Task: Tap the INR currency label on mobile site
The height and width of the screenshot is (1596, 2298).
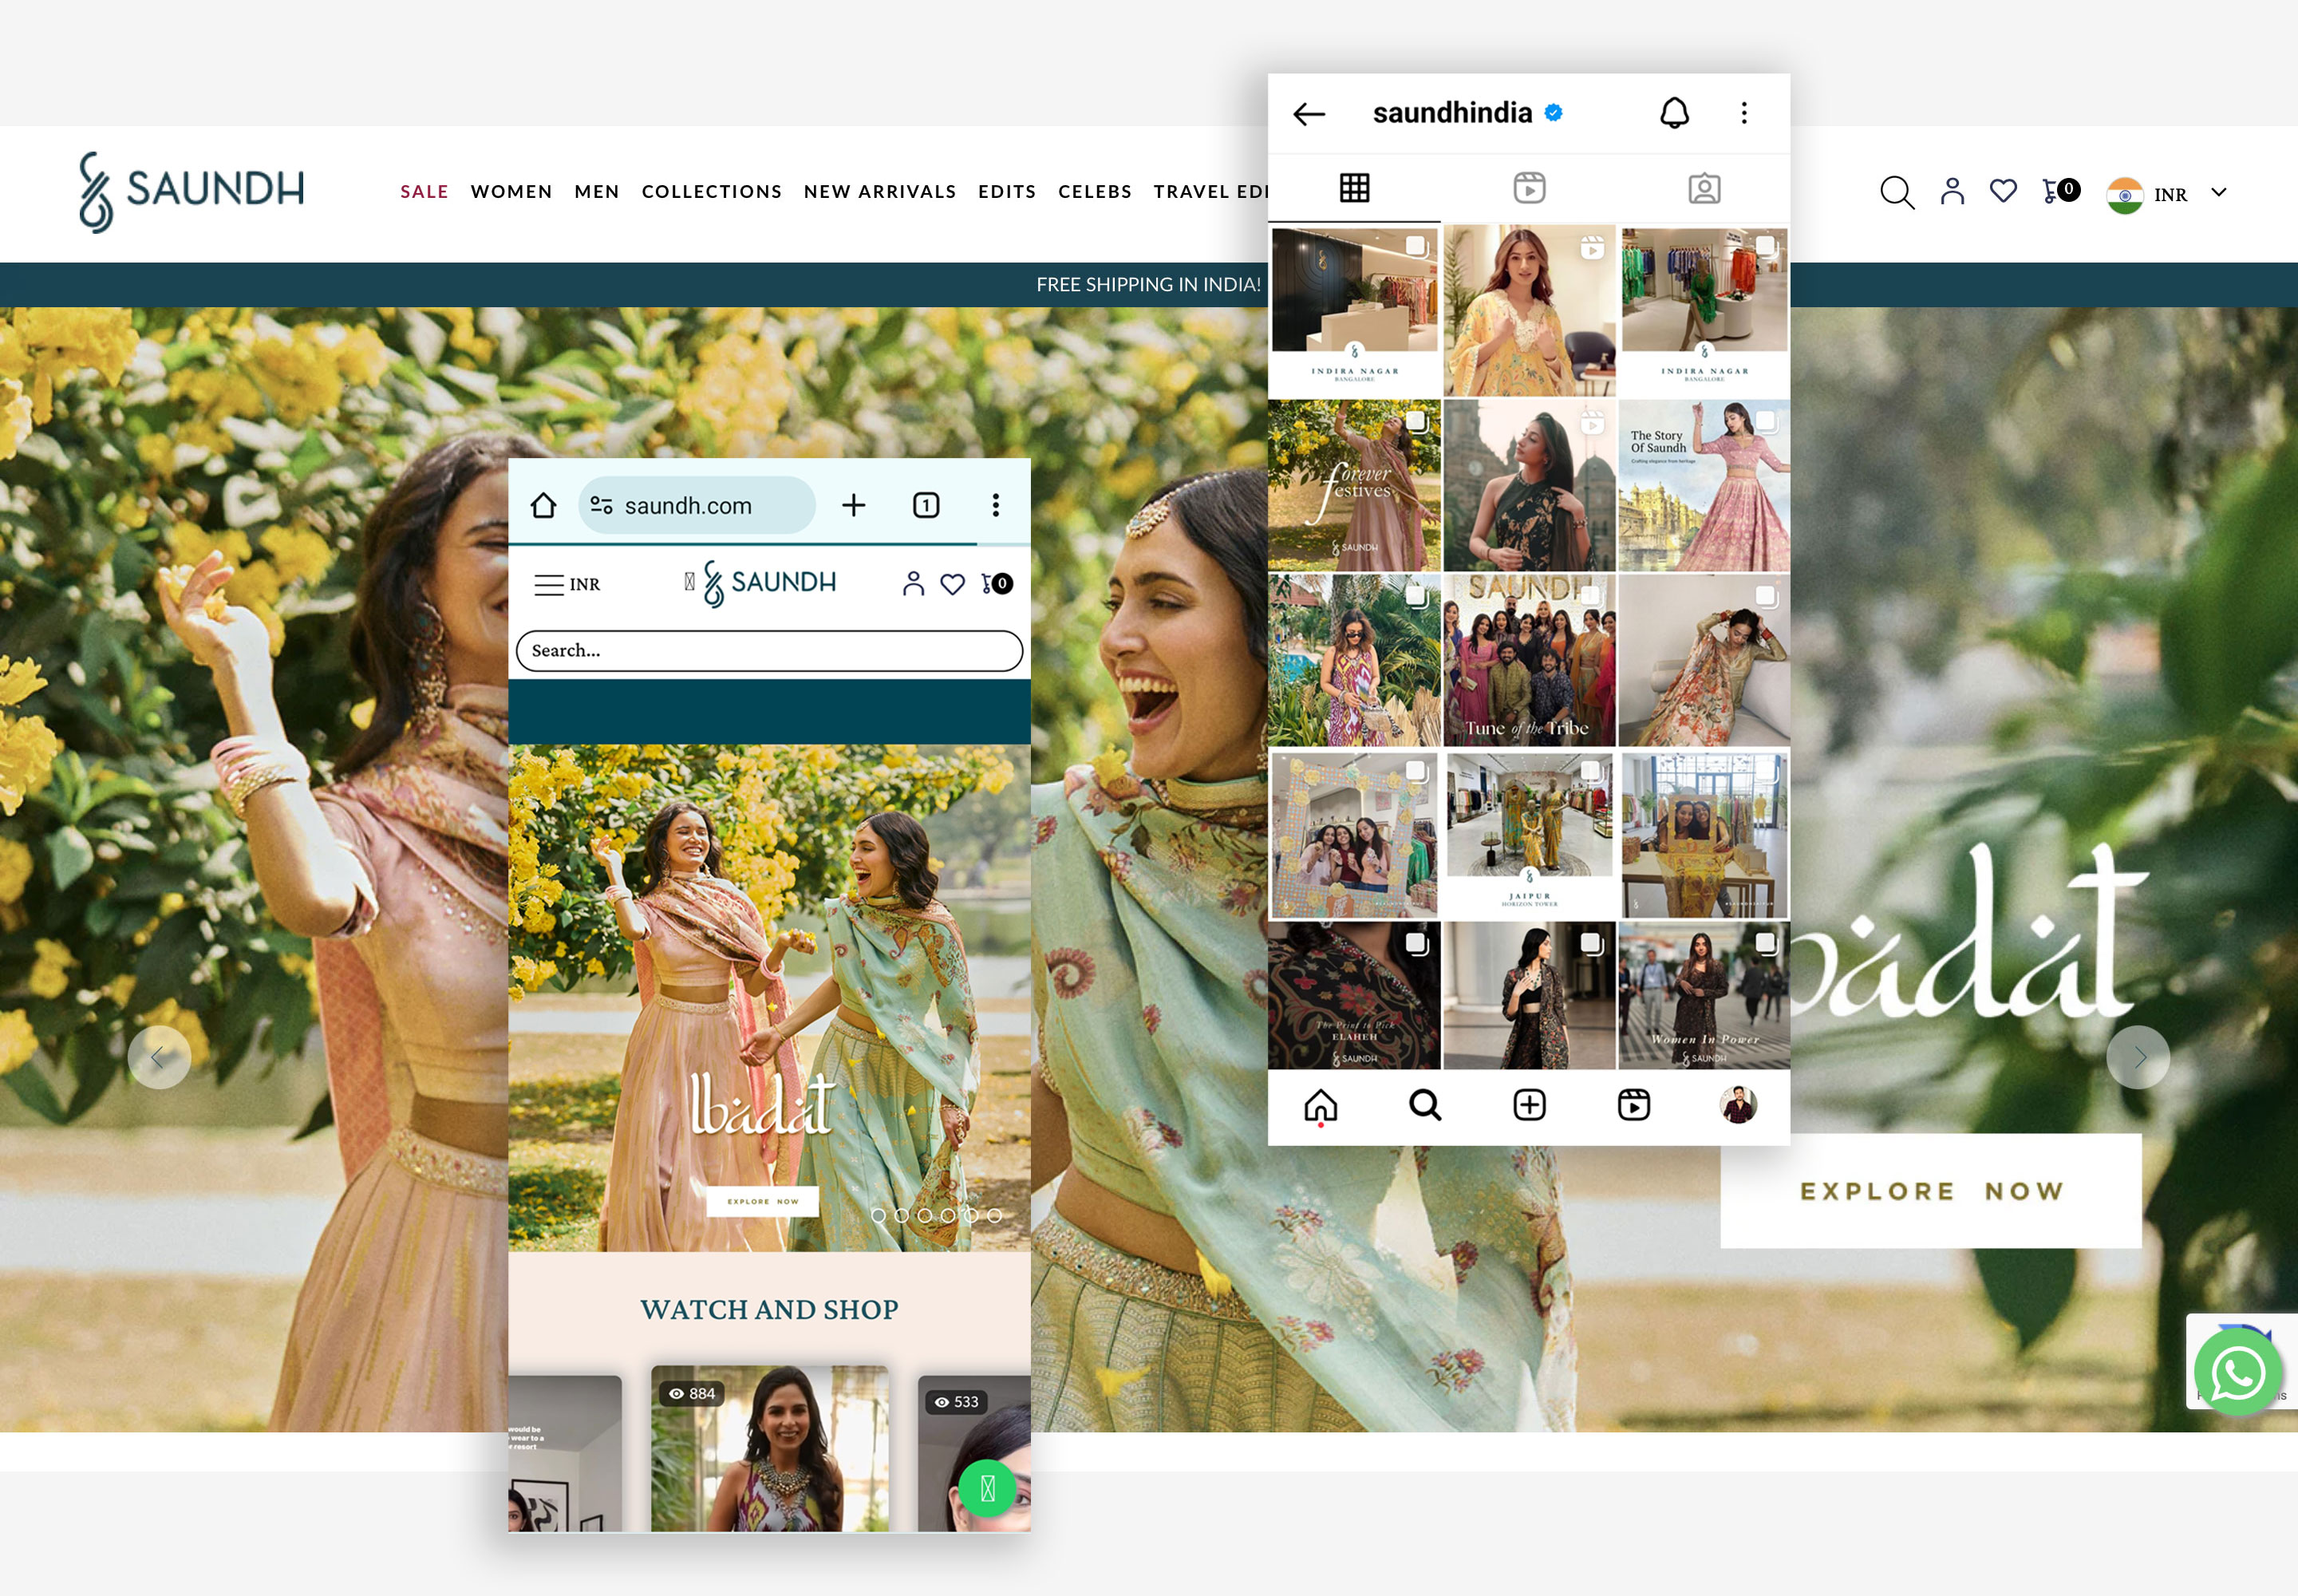Action: tap(585, 585)
